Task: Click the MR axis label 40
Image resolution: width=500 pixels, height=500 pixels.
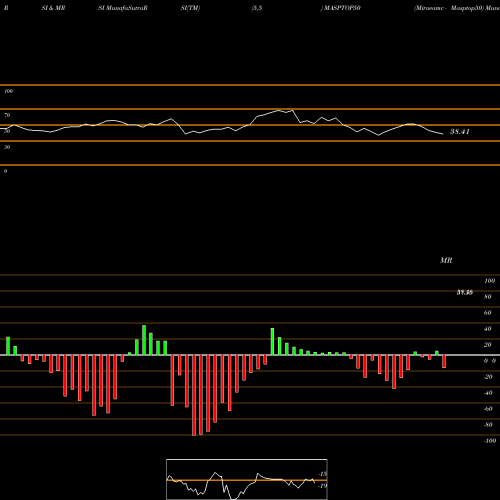Action: pos(488,329)
